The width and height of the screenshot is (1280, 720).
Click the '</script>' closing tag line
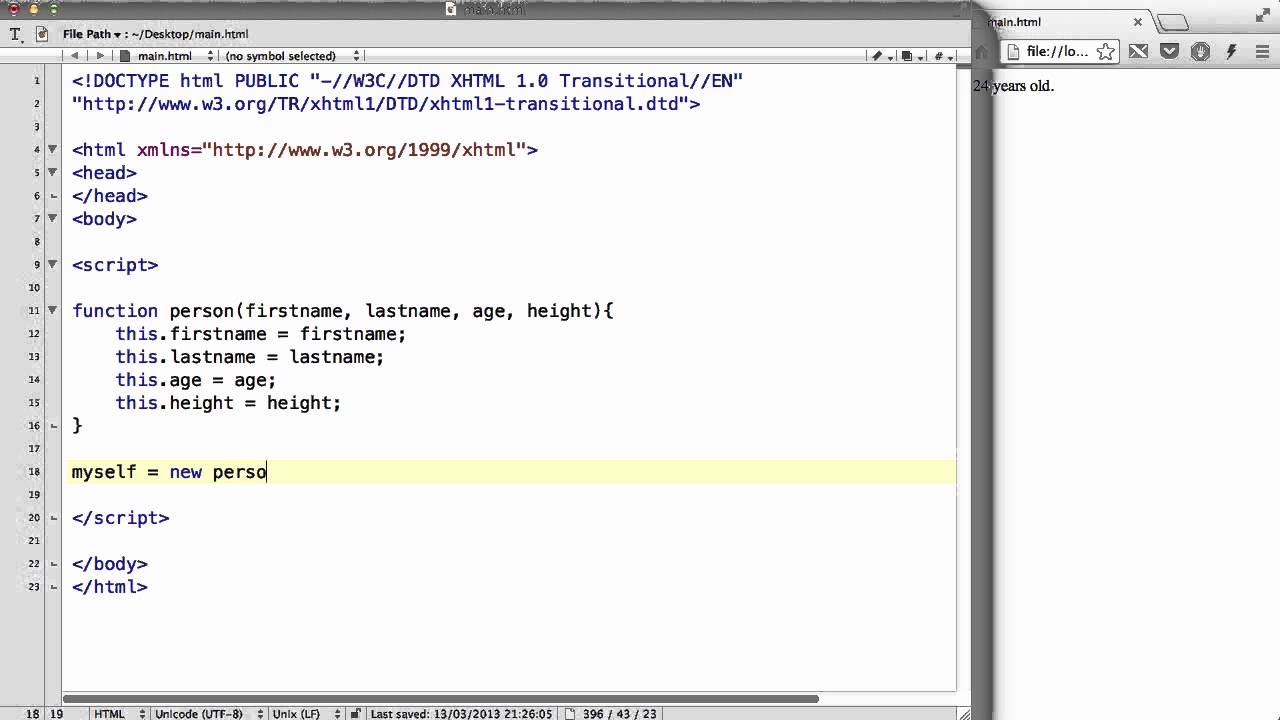coord(121,518)
